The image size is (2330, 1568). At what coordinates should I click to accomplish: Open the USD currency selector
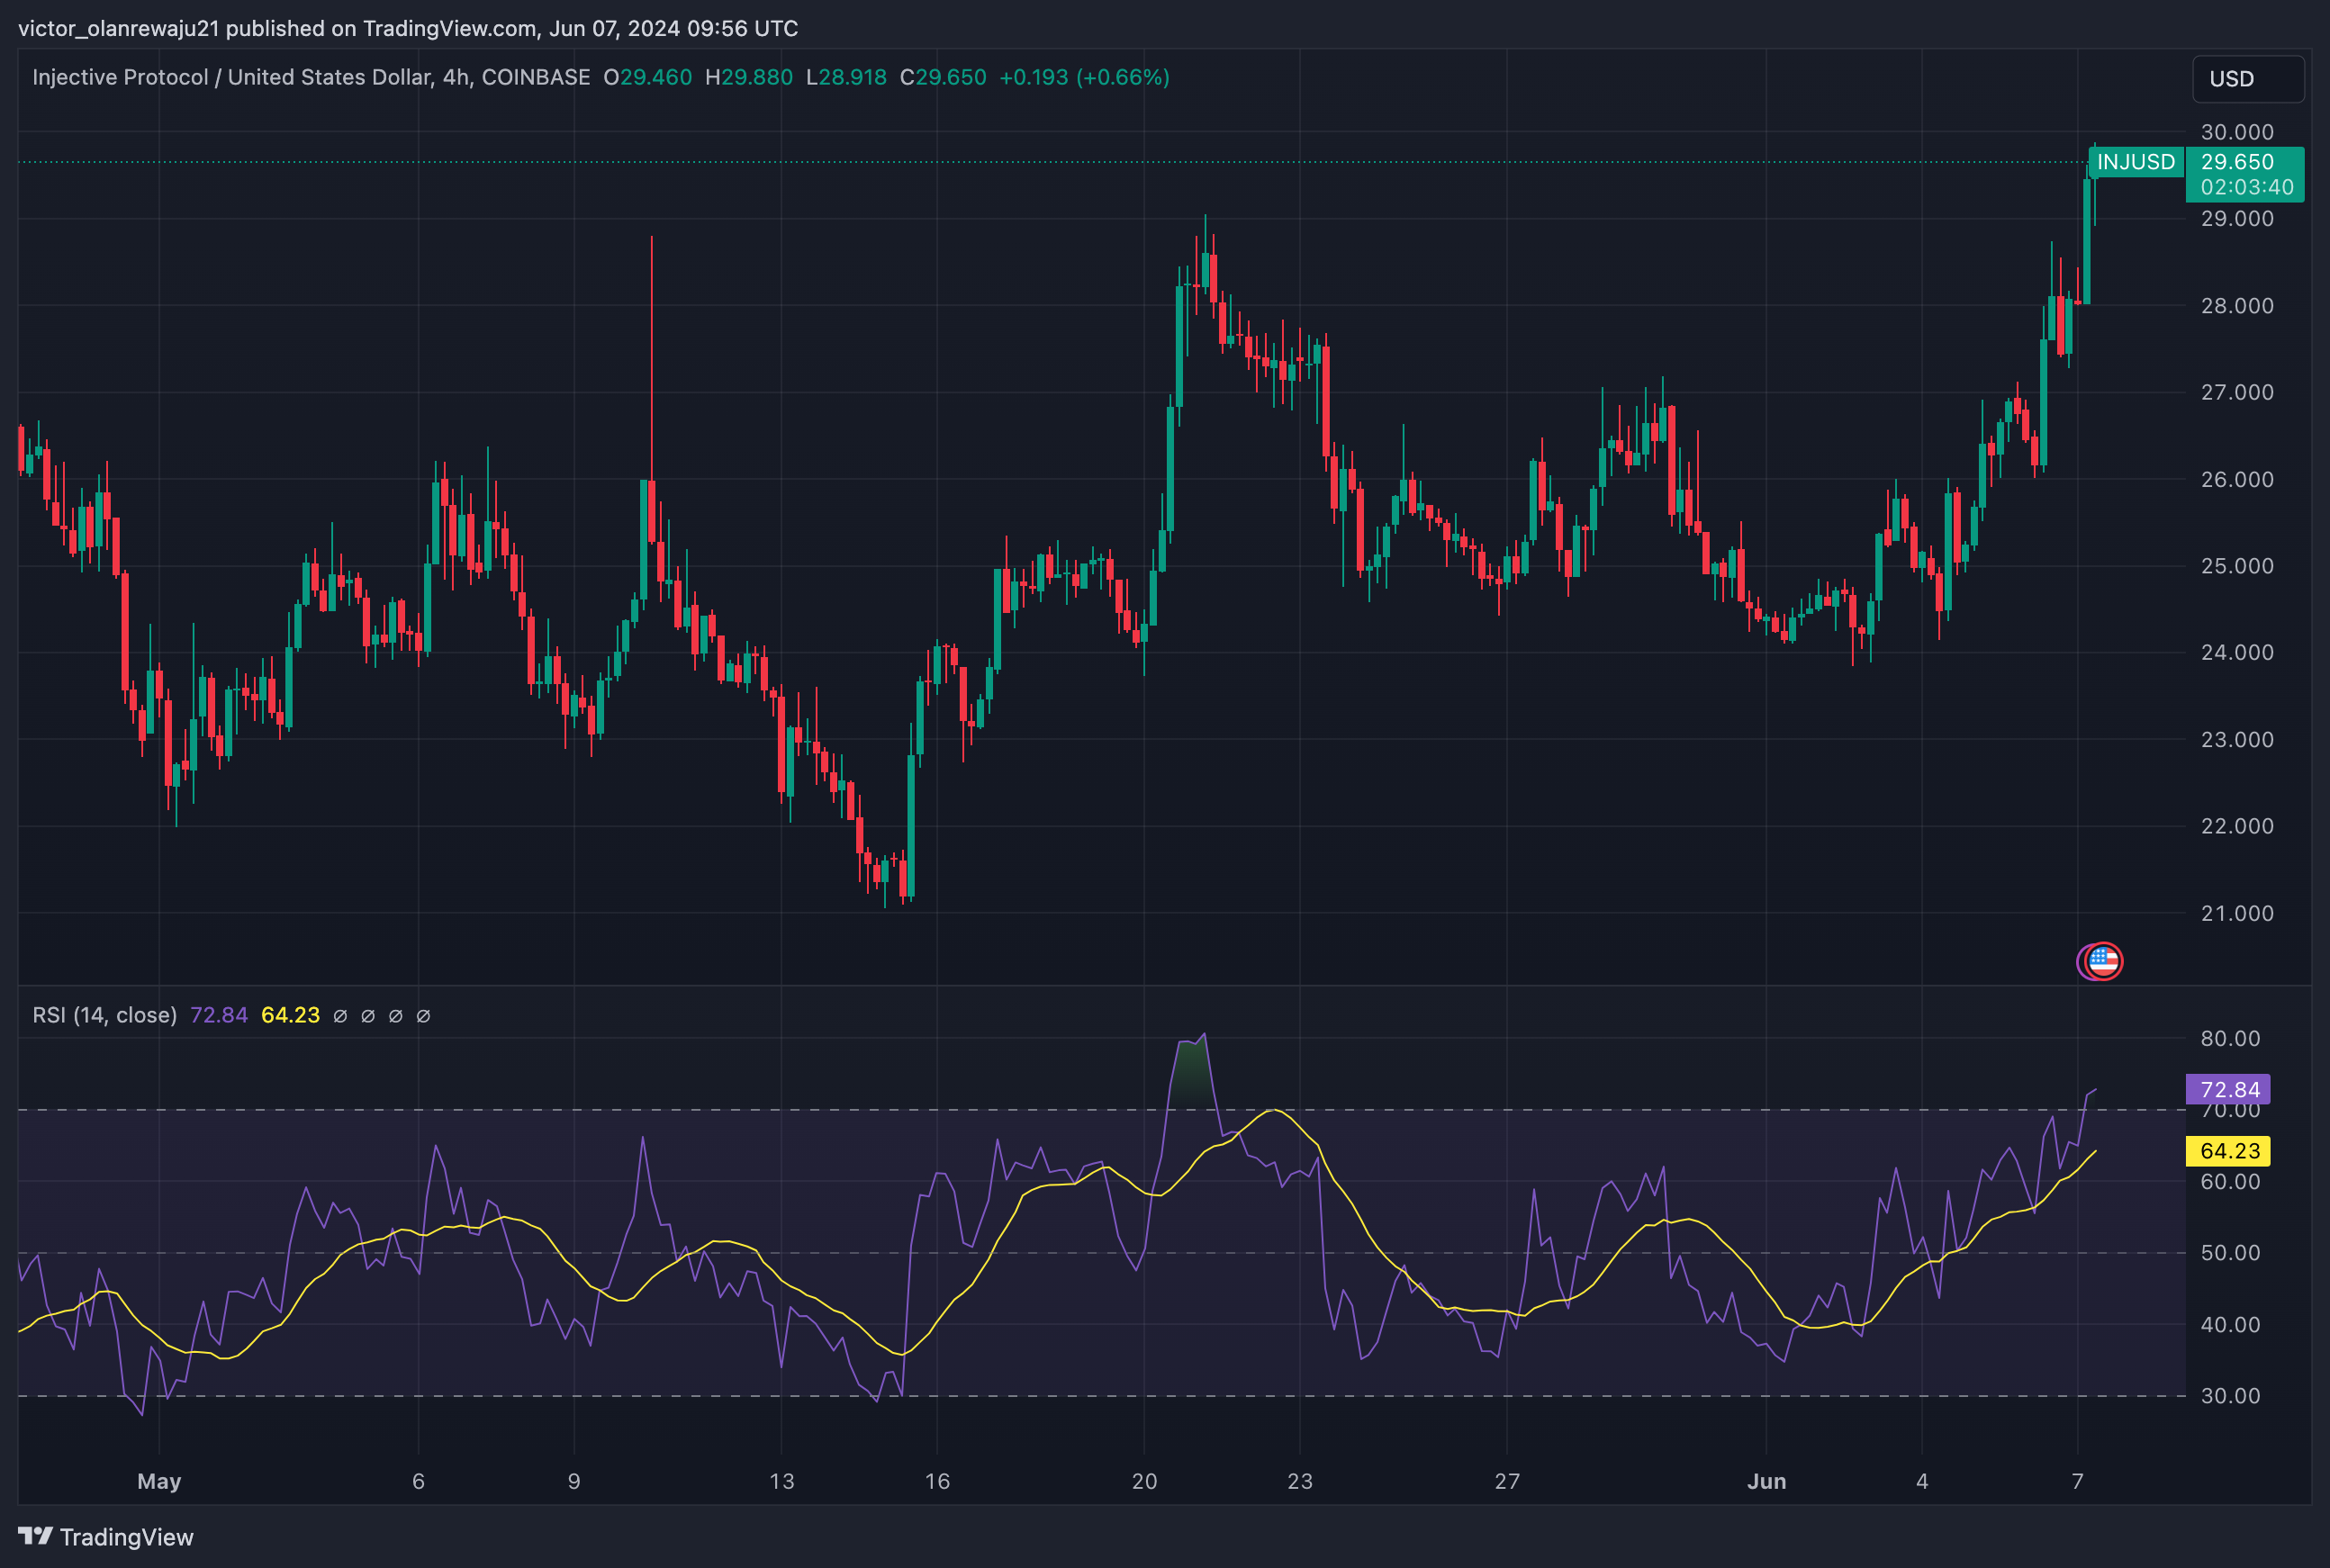(2247, 78)
